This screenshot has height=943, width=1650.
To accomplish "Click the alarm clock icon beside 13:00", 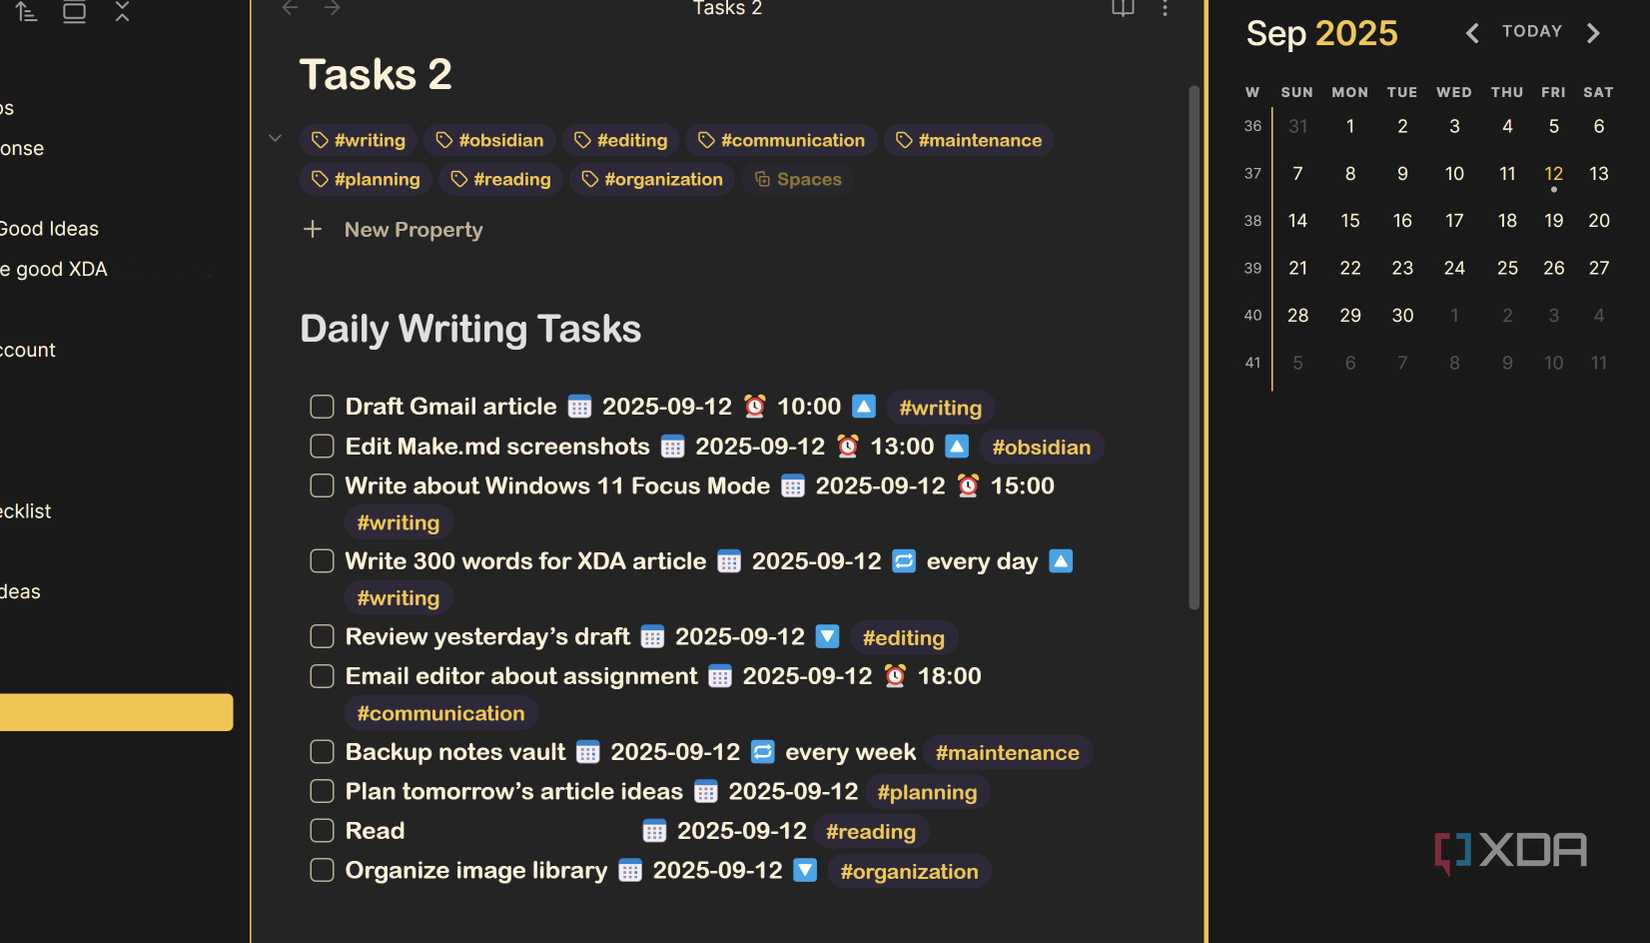I will [x=848, y=447].
